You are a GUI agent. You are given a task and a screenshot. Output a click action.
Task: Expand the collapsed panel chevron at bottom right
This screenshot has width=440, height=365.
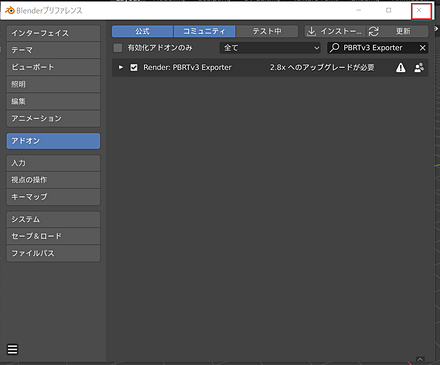click(420, 359)
